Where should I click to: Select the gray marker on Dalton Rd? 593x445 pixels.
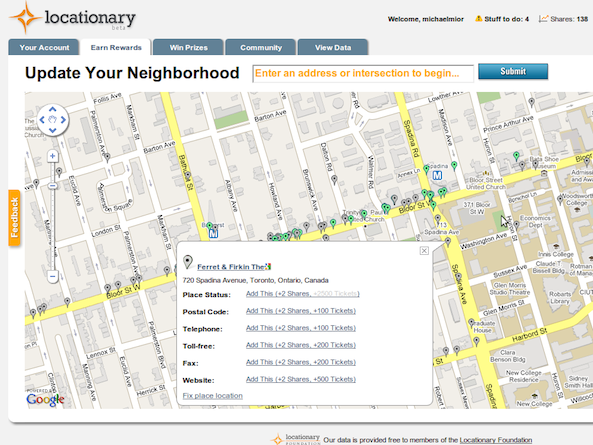coord(334,180)
